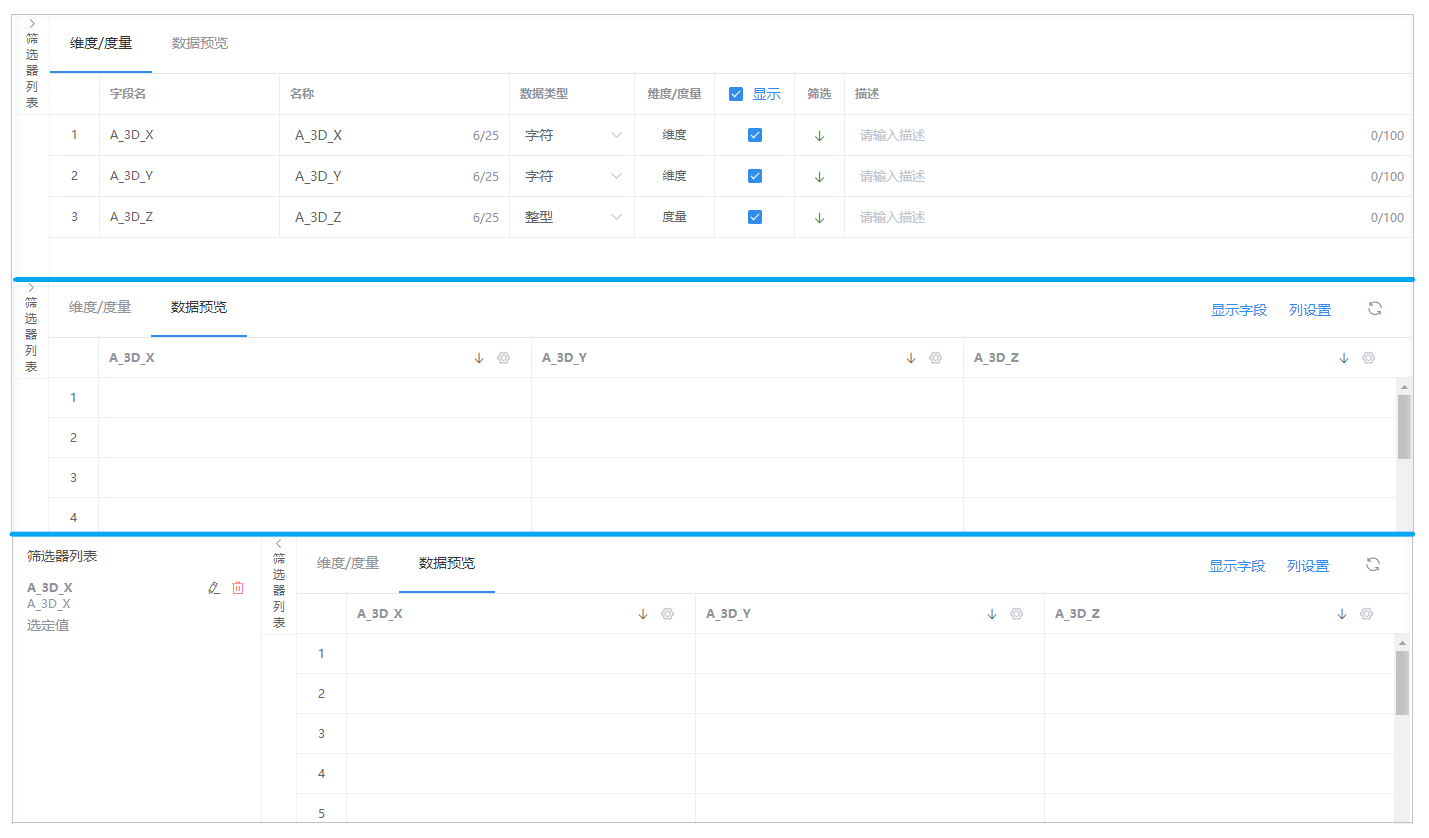Expand the 筛选器列表 sidebar beside the empty four-row preview

point(31,287)
